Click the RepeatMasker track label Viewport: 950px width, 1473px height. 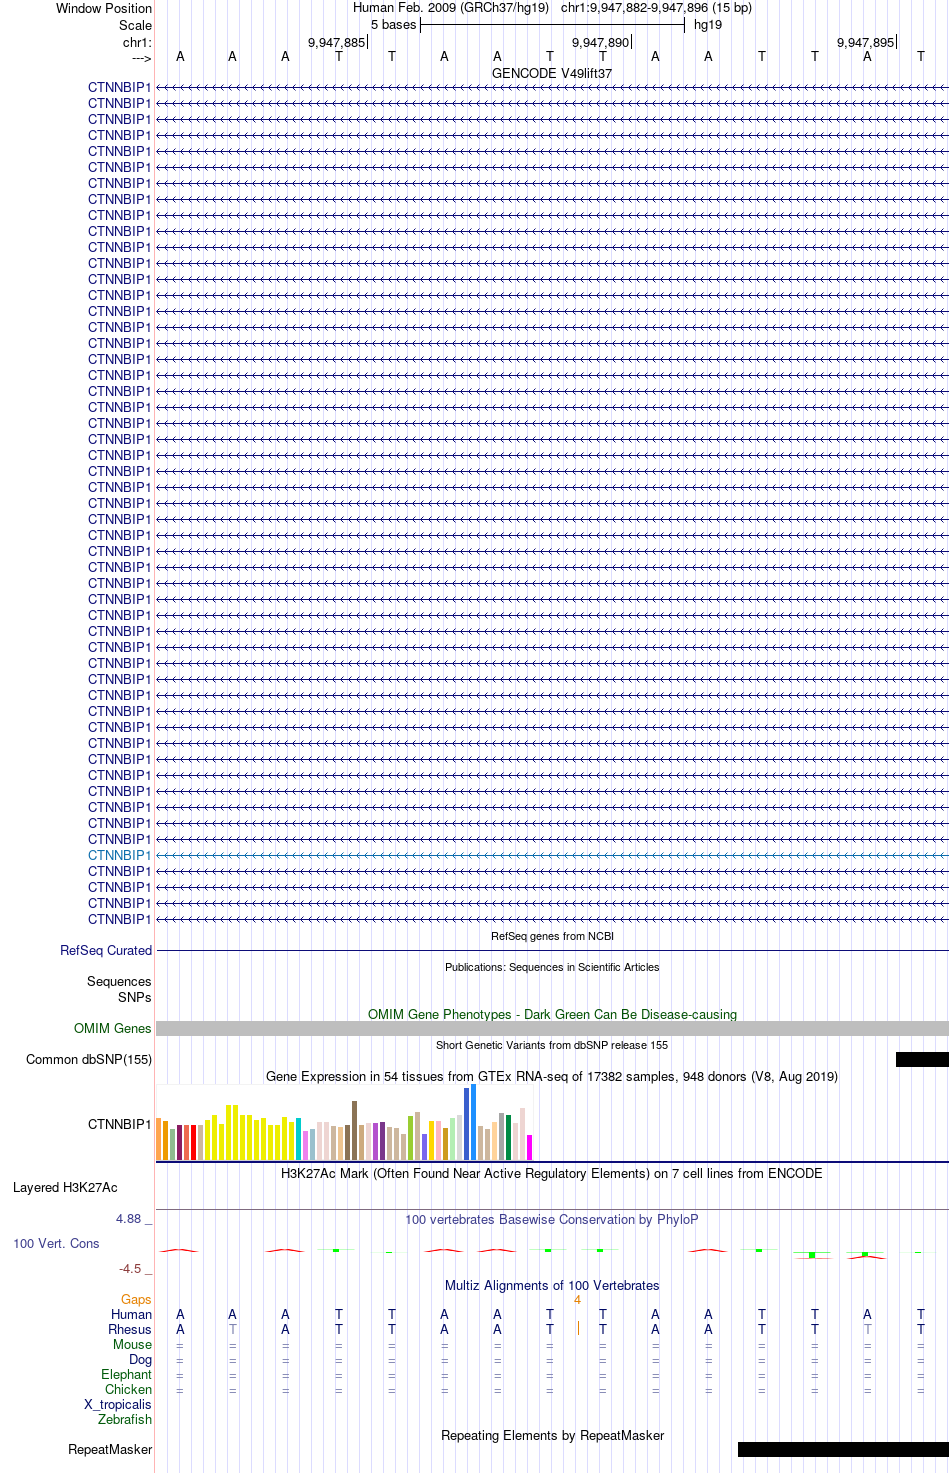(x=110, y=1449)
